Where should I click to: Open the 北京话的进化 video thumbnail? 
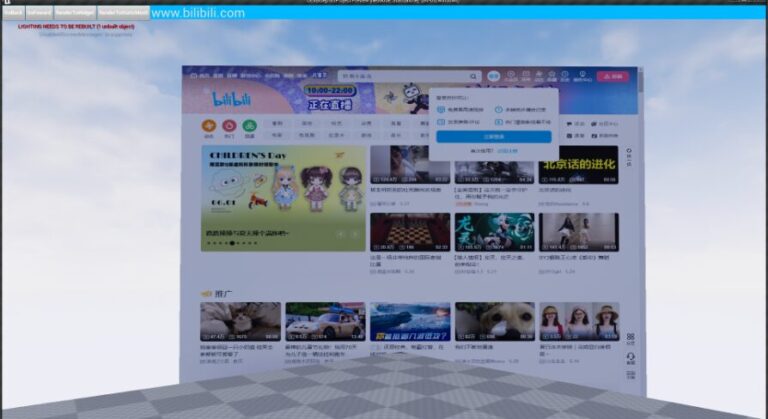(x=578, y=165)
